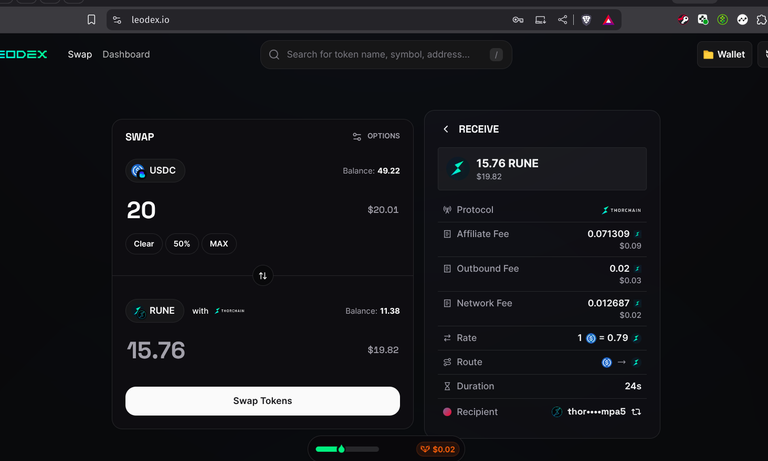This screenshot has height=461, width=768.
Task: Click the Affiliate Fee row icon
Action: [x=447, y=234]
